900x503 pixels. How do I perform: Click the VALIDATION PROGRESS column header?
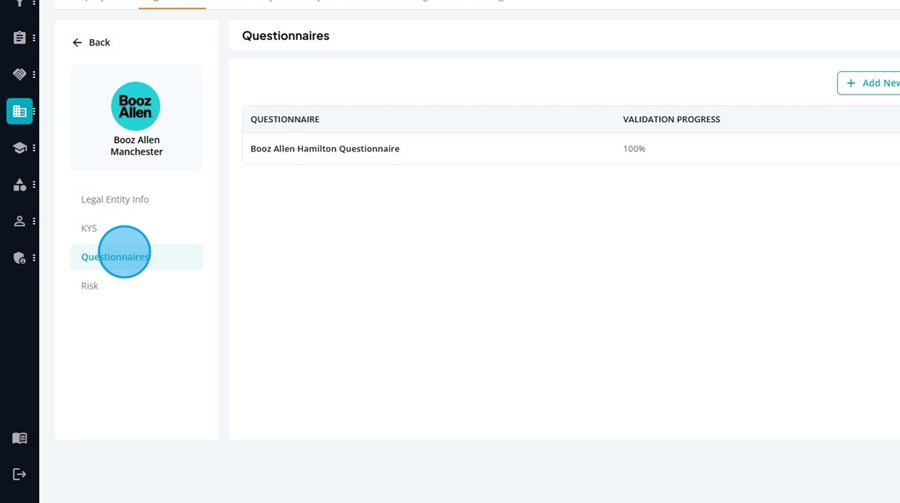[672, 119]
